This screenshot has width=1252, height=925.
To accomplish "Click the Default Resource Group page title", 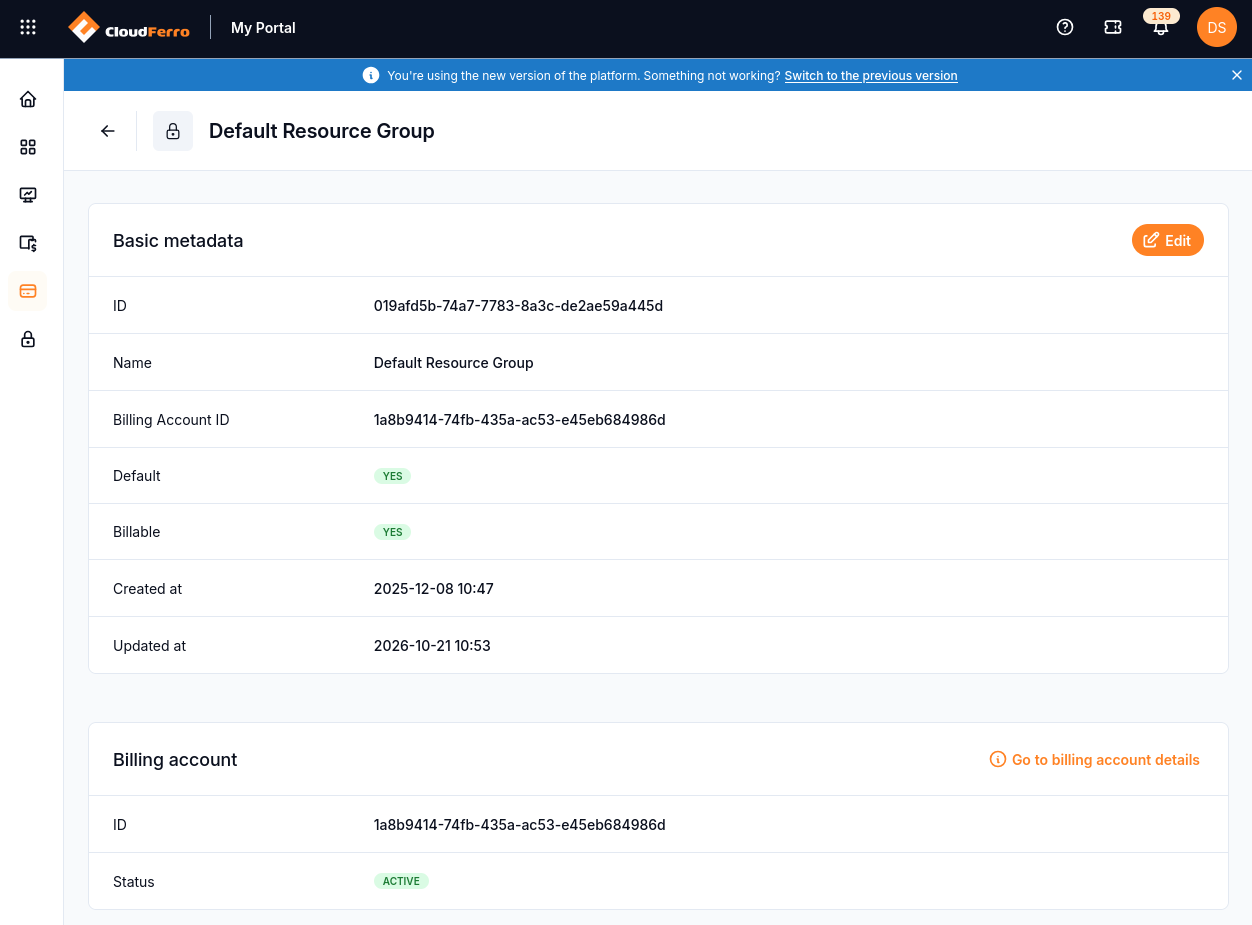I will (x=322, y=131).
